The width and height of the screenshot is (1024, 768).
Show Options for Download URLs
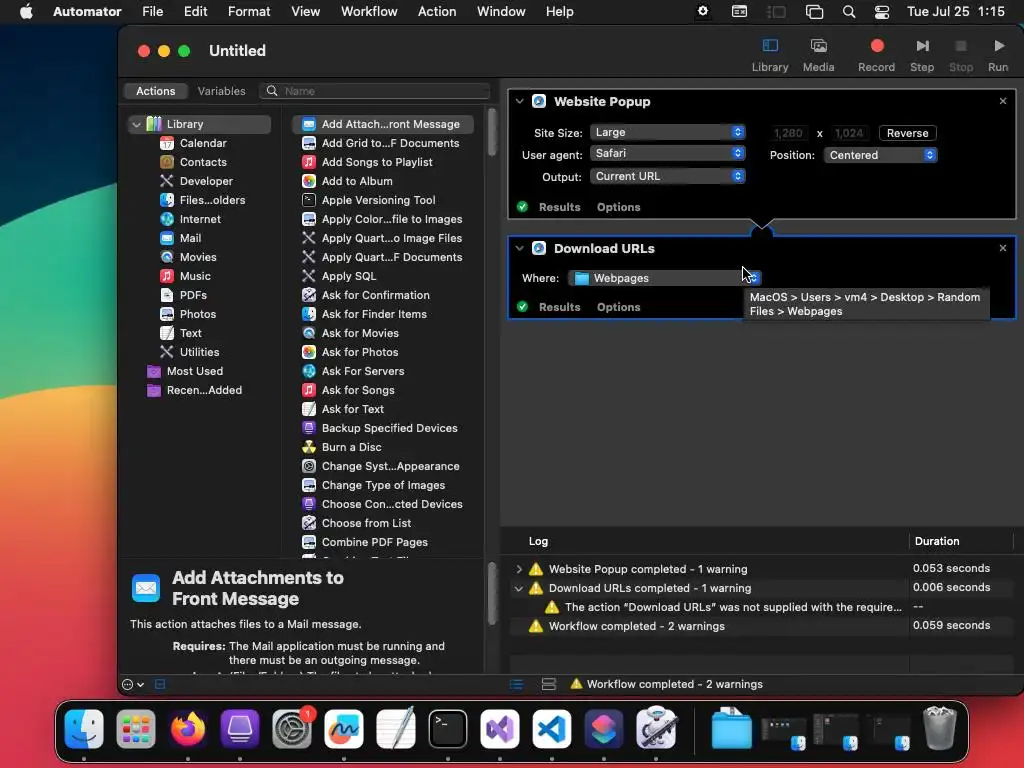[618, 307]
